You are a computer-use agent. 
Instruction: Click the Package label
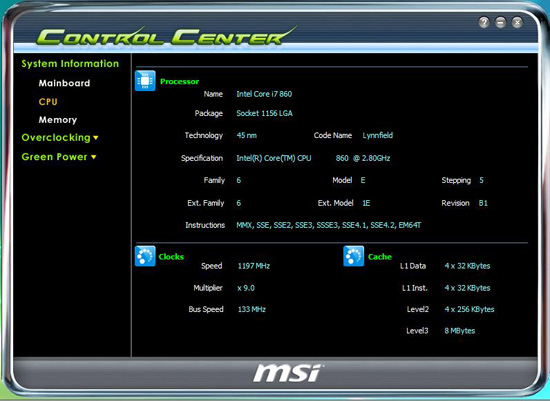(x=209, y=113)
